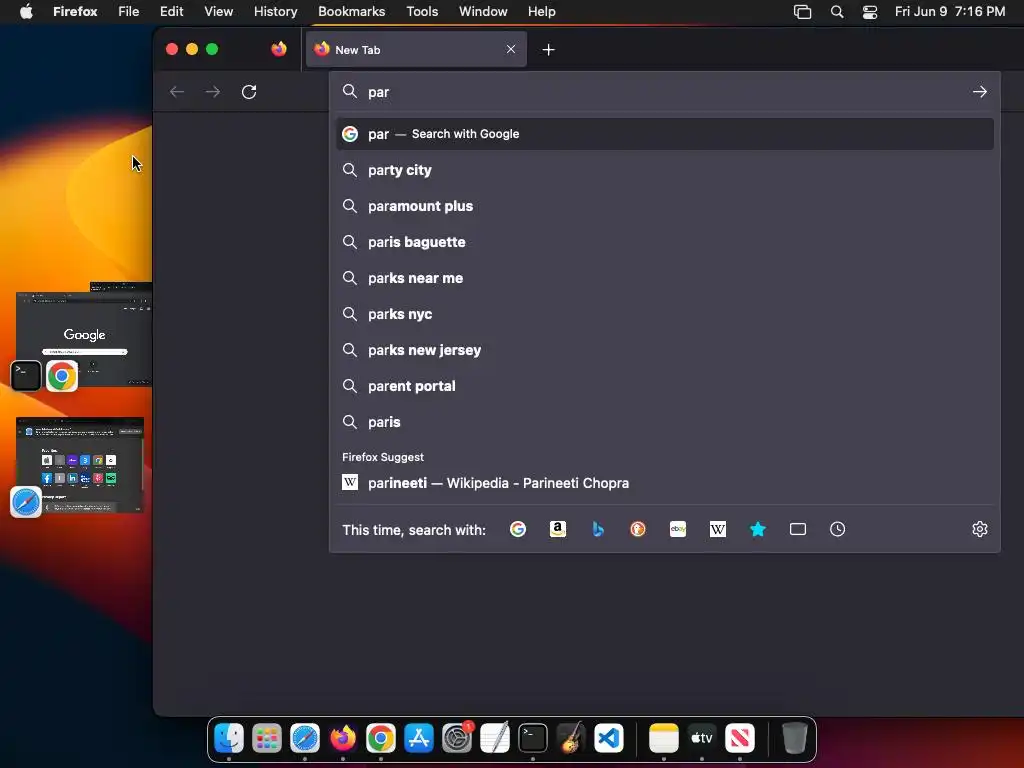Open the Firefox application menu
This screenshot has height=768, width=1024.
click(75, 12)
